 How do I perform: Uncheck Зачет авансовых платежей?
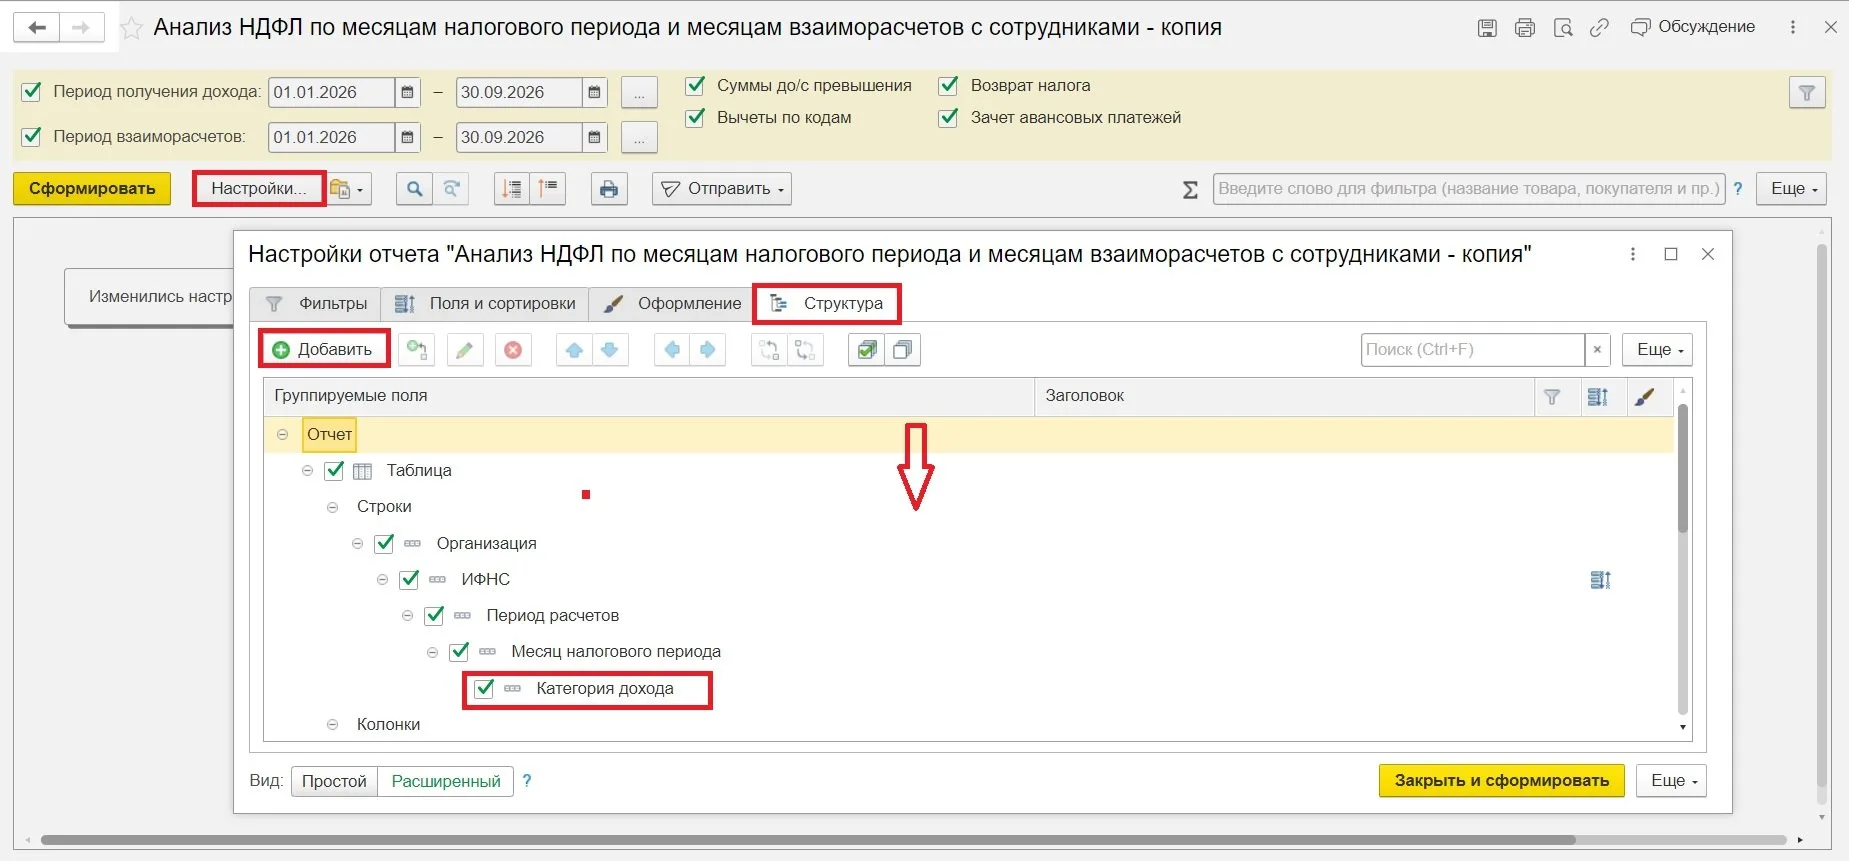pos(949,117)
